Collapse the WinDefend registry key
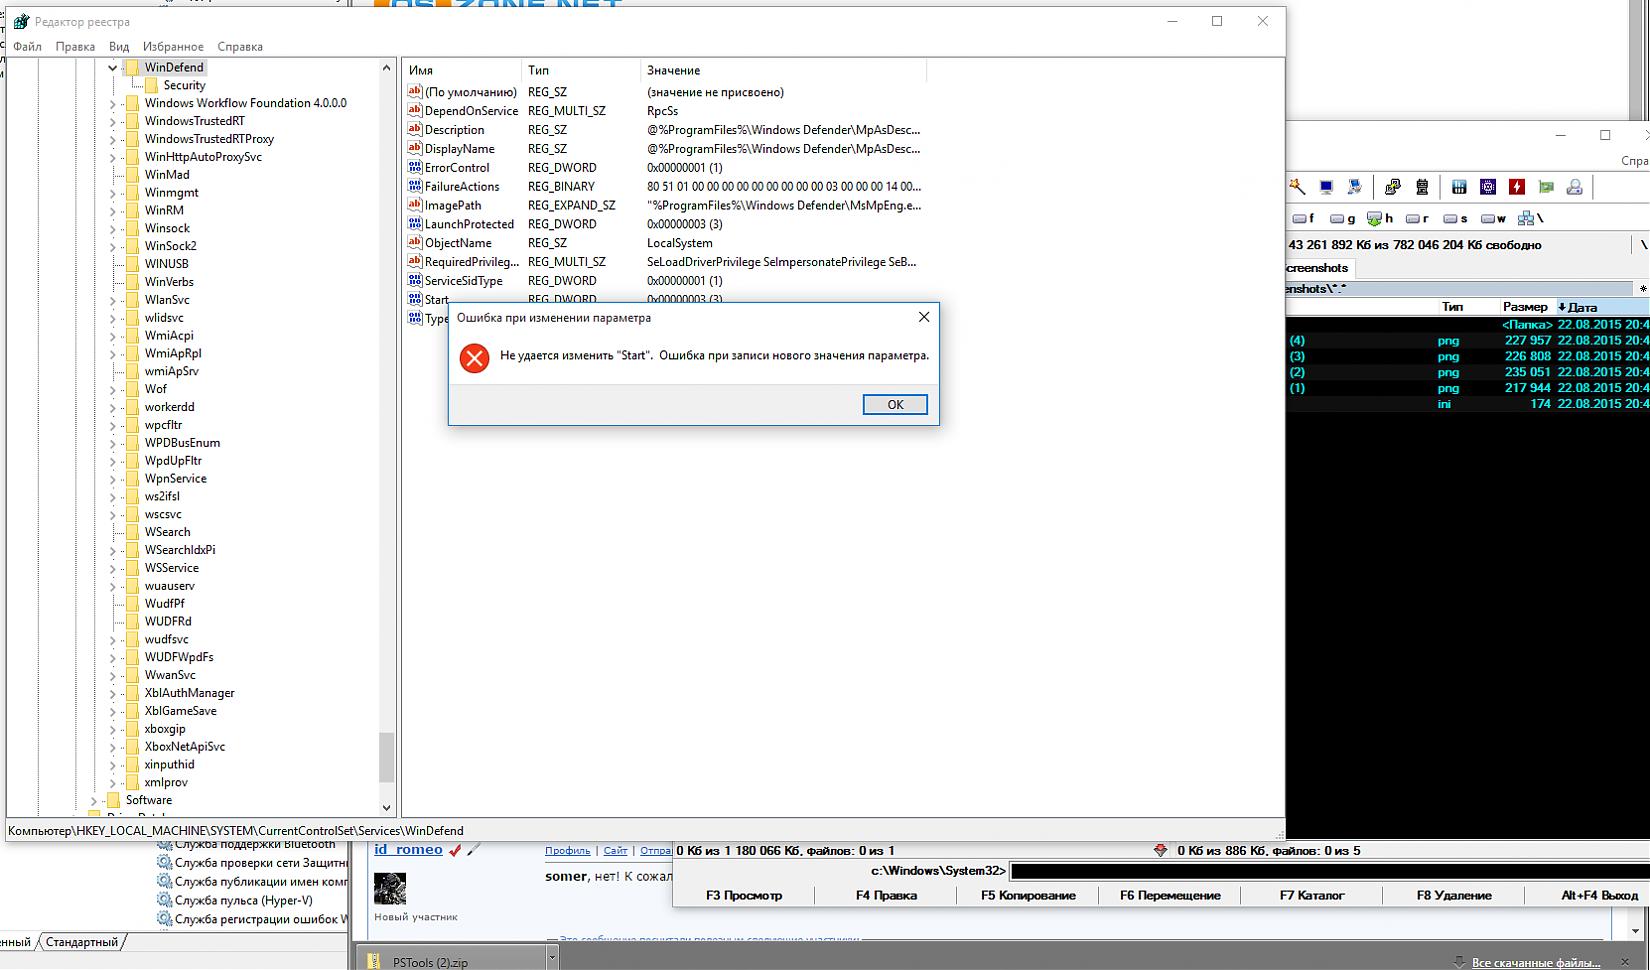 pos(112,68)
